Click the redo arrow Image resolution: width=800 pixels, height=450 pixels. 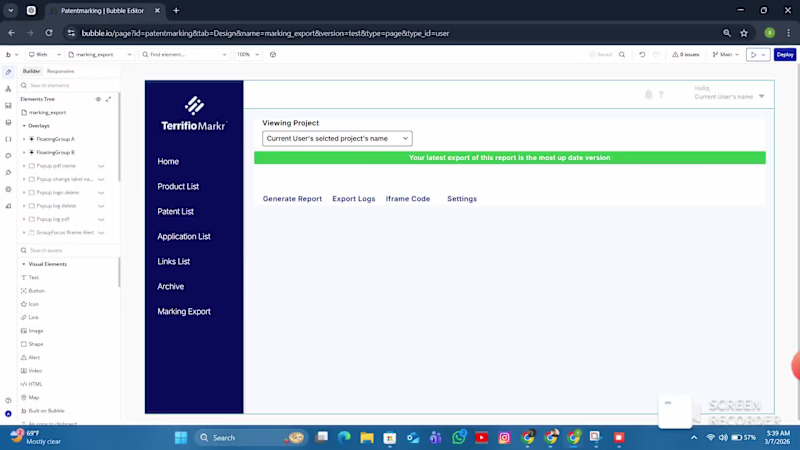[x=656, y=55]
